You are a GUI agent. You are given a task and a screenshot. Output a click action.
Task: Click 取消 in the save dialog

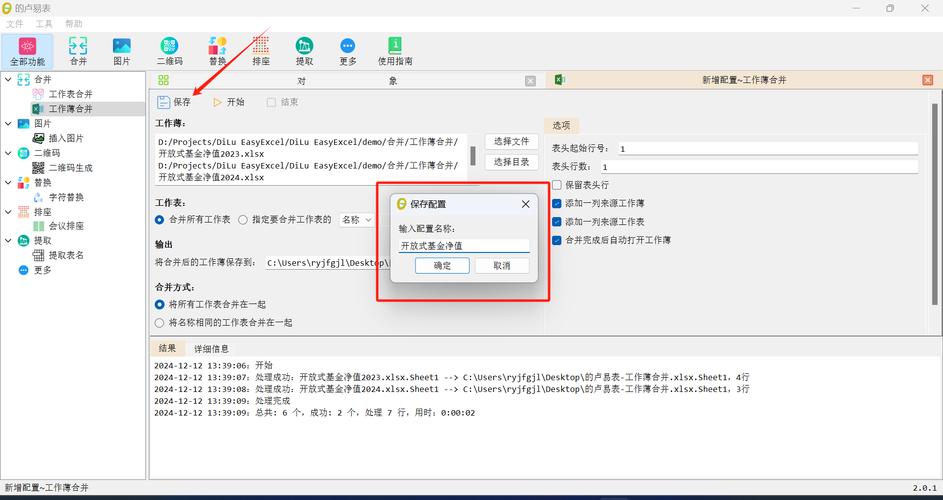502,265
